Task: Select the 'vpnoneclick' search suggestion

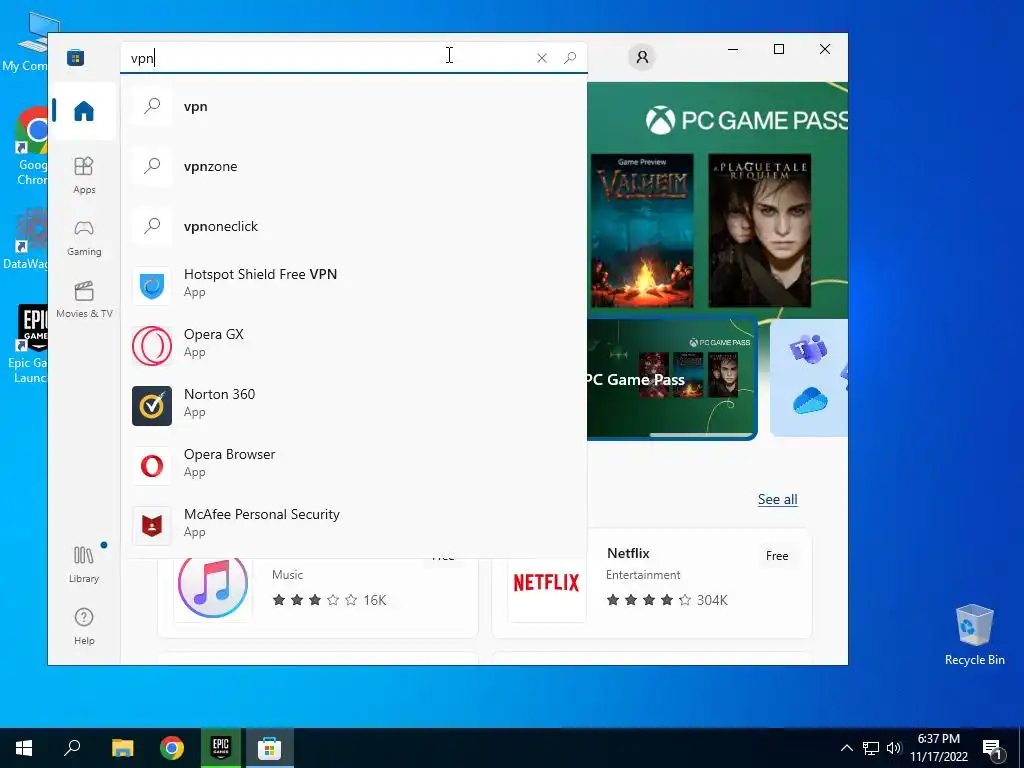Action: [353, 227]
